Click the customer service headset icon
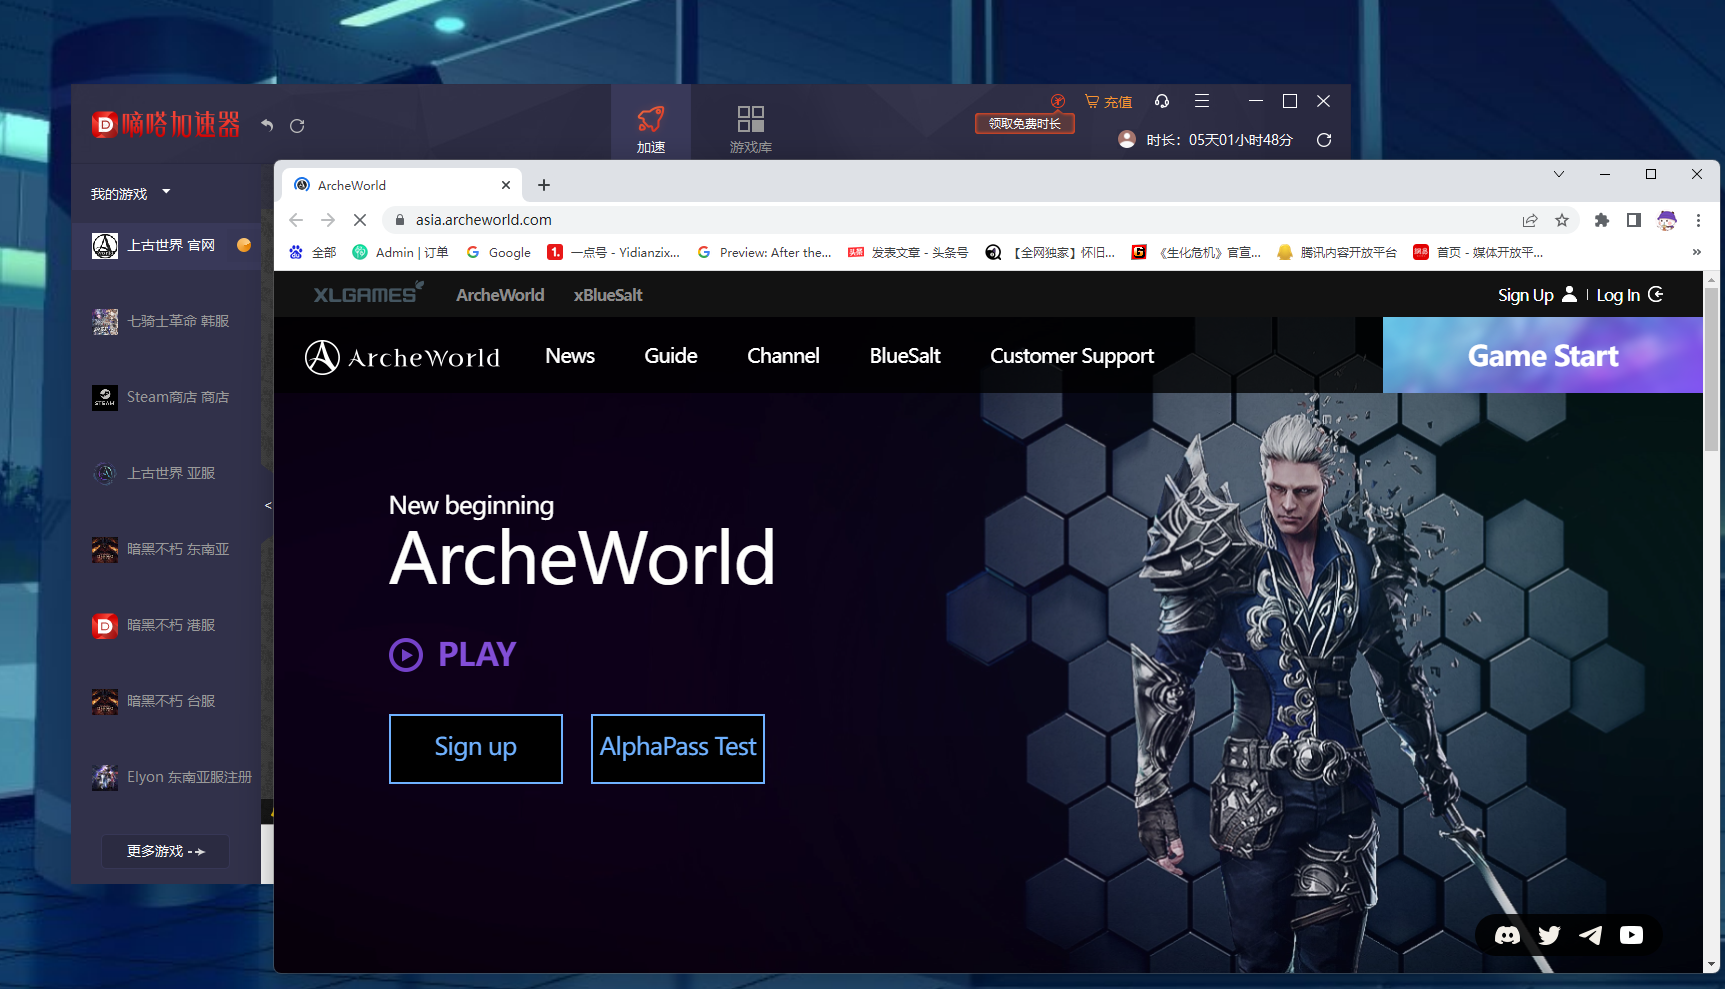The width and height of the screenshot is (1725, 989). tap(1162, 101)
